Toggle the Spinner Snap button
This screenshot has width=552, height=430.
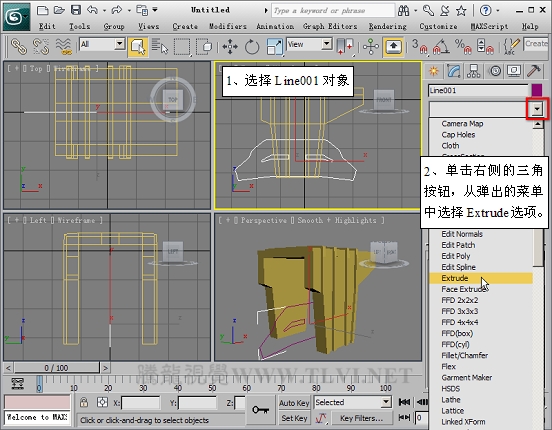pos(485,46)
